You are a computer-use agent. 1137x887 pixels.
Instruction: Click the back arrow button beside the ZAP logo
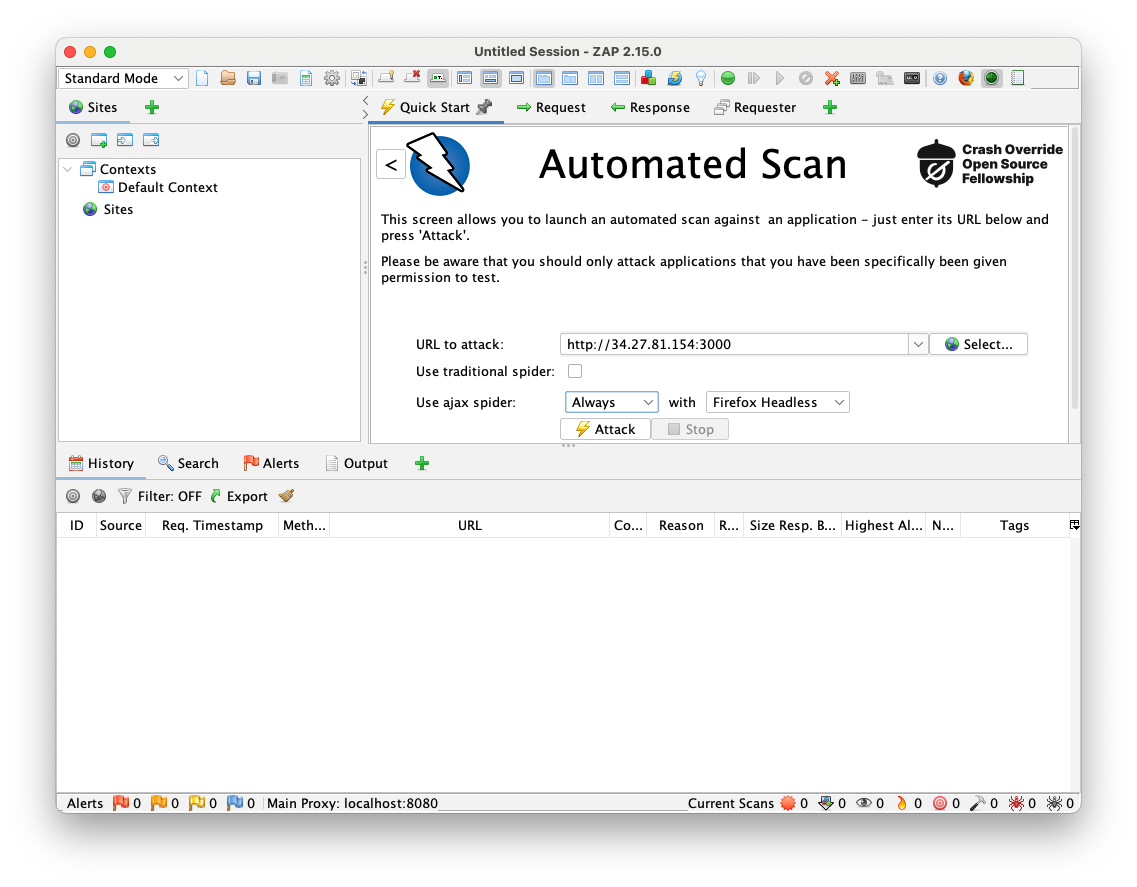pos(391,165)
